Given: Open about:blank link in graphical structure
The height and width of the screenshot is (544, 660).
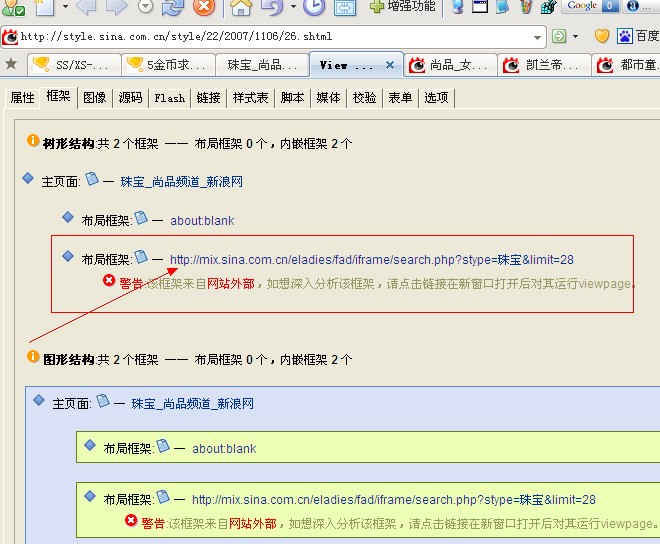Looking at the screenshot, I should pyautogui.click(x=224, y=449).
